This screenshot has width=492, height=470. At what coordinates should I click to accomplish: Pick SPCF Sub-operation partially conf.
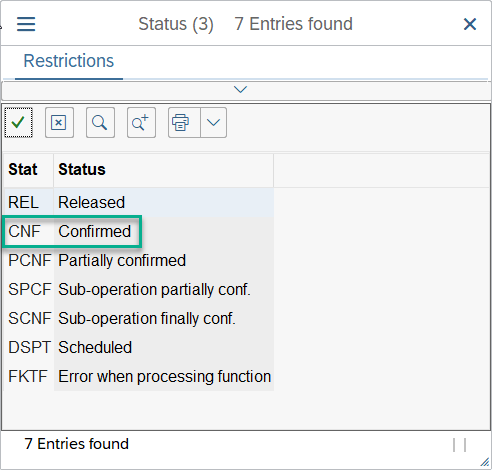click(x=139, y=289)
